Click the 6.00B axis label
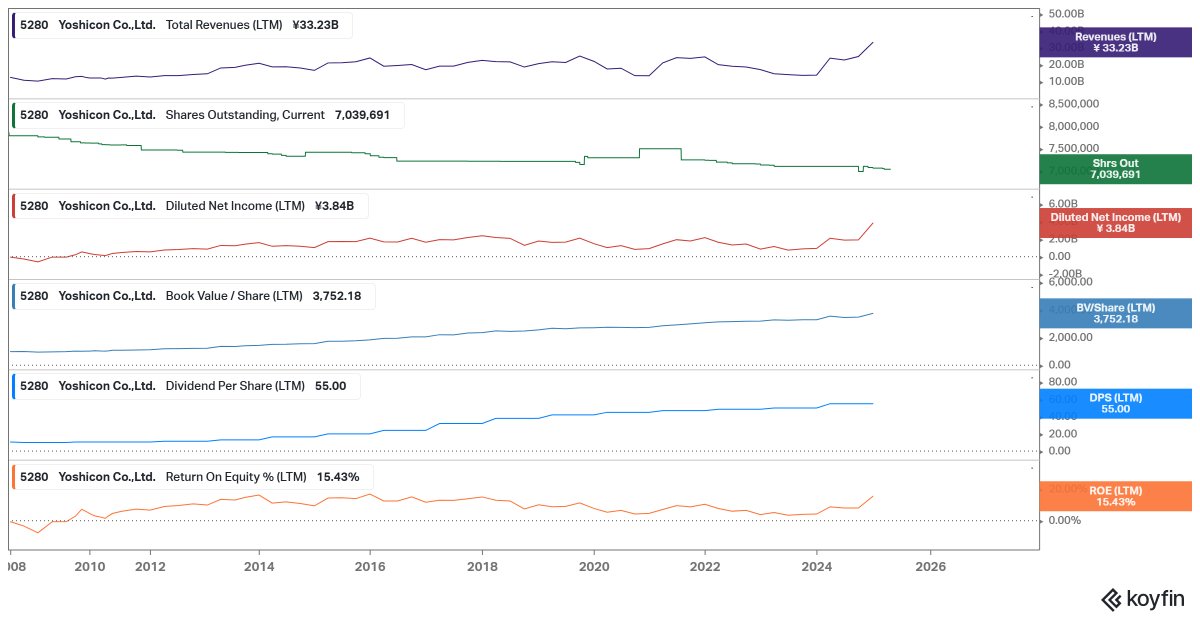The image size is (1200, 620). [x=1064, y=202]
